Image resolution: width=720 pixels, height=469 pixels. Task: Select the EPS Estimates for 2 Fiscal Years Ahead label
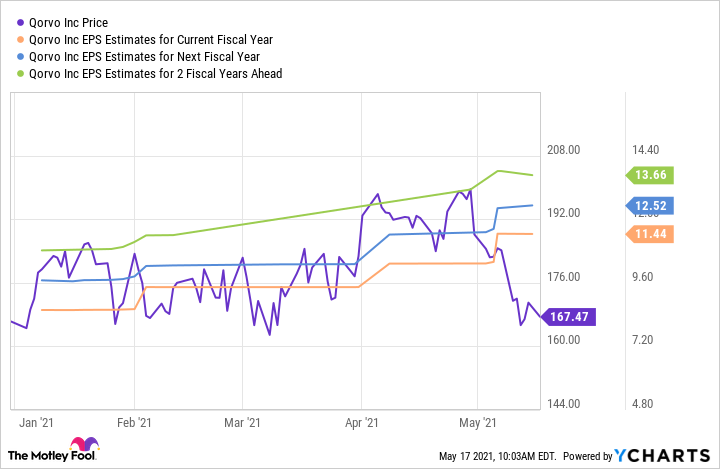tap(155, 73)
